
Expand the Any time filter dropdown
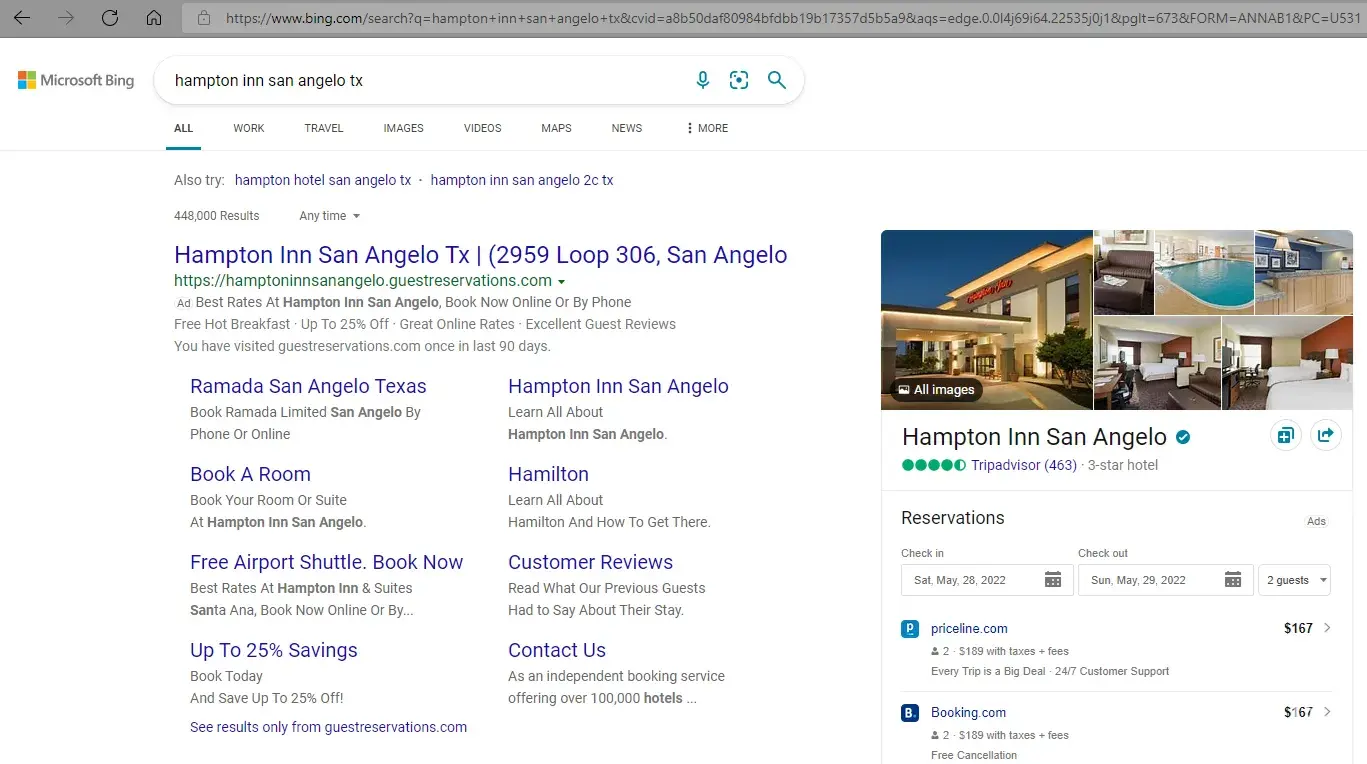tap(329, 216)
